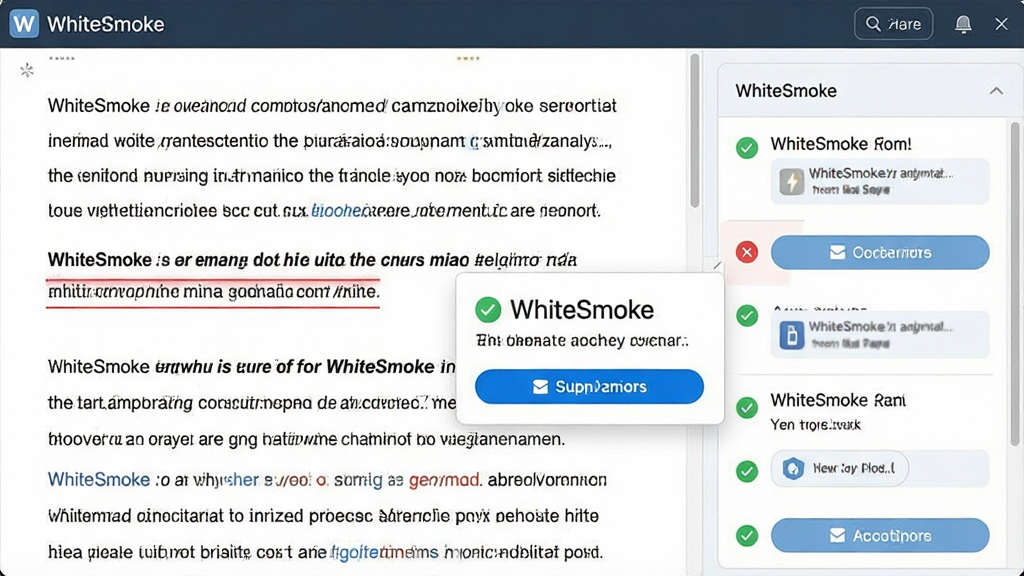
Task: Click the search field in the title bar
Action: click(893, 24)
